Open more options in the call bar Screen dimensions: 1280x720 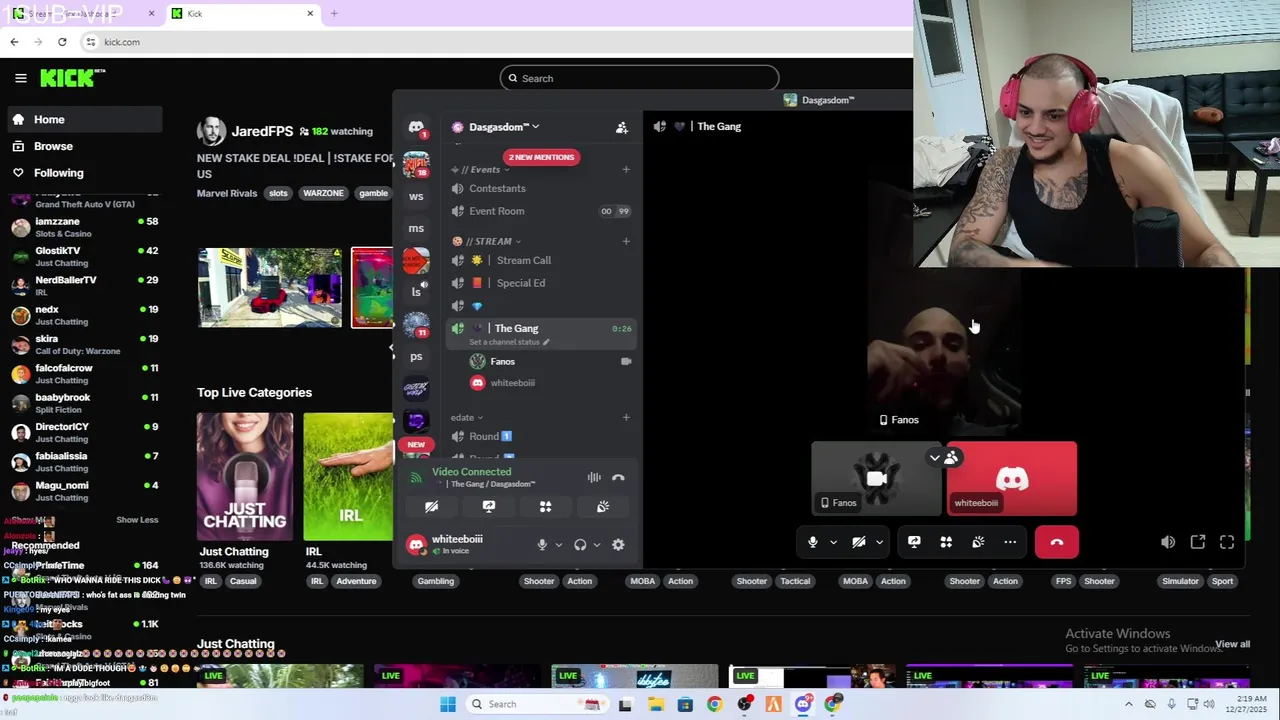point(1010,542)
